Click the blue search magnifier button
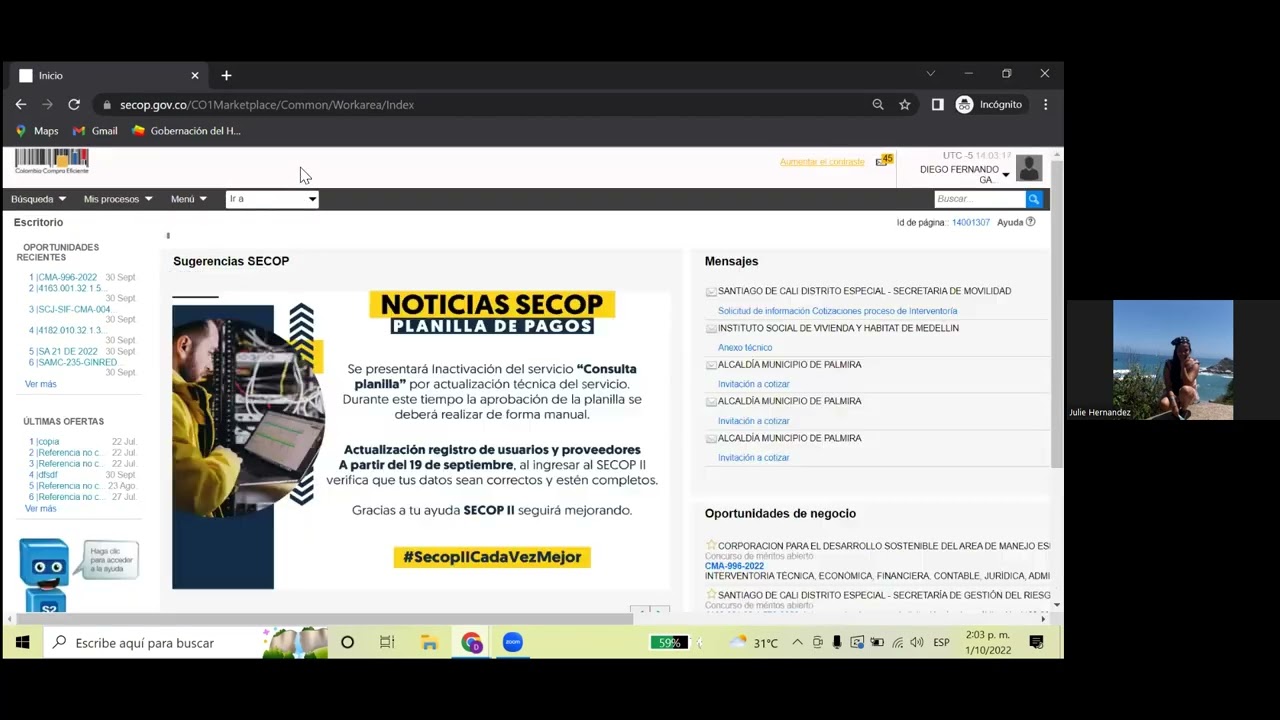 click(1034, 199)
